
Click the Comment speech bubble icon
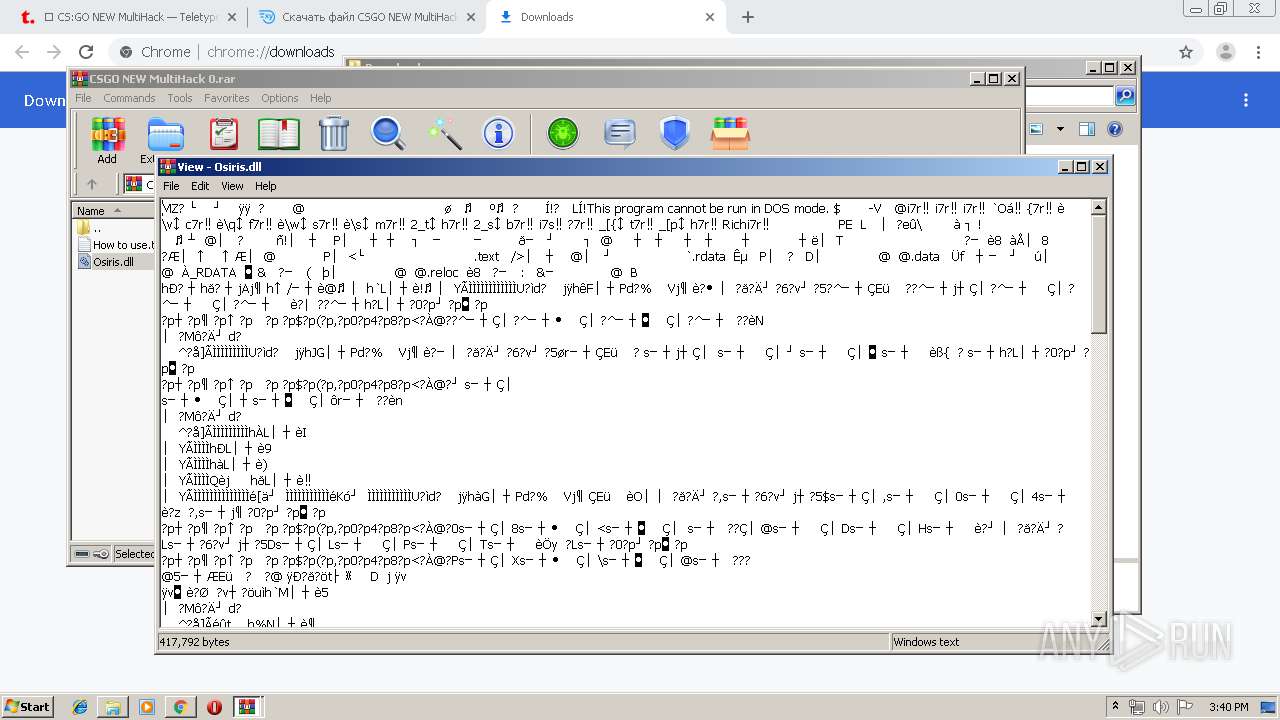pos(620,133)
